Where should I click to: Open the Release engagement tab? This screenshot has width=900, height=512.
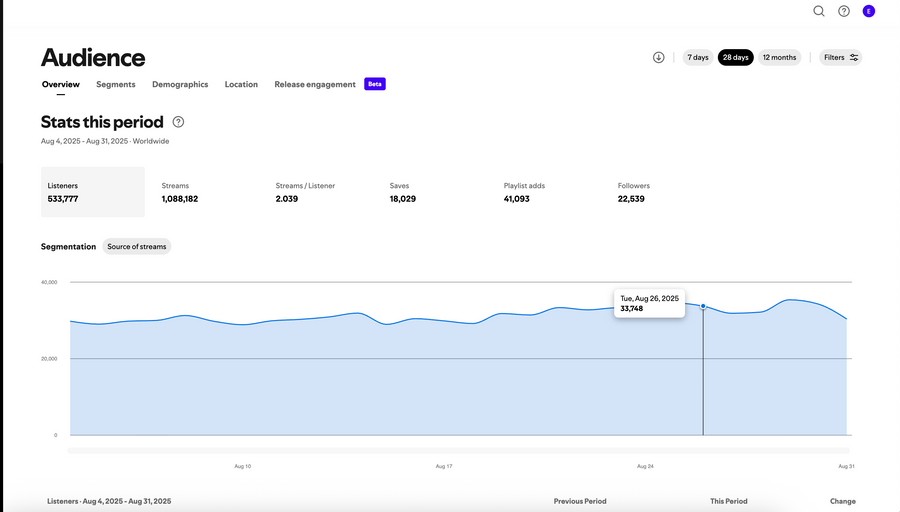tap(315, 85)
